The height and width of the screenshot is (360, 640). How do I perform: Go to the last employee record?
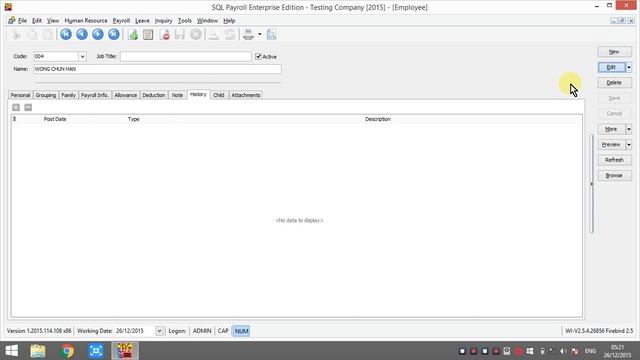113,34
